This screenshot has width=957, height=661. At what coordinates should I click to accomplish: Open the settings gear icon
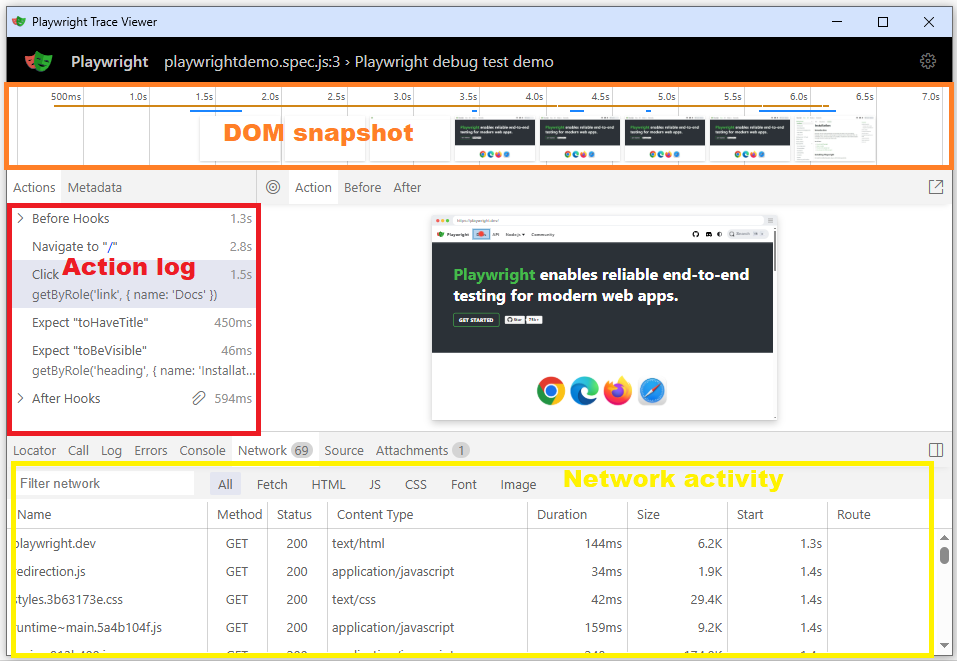pos(928,61)
